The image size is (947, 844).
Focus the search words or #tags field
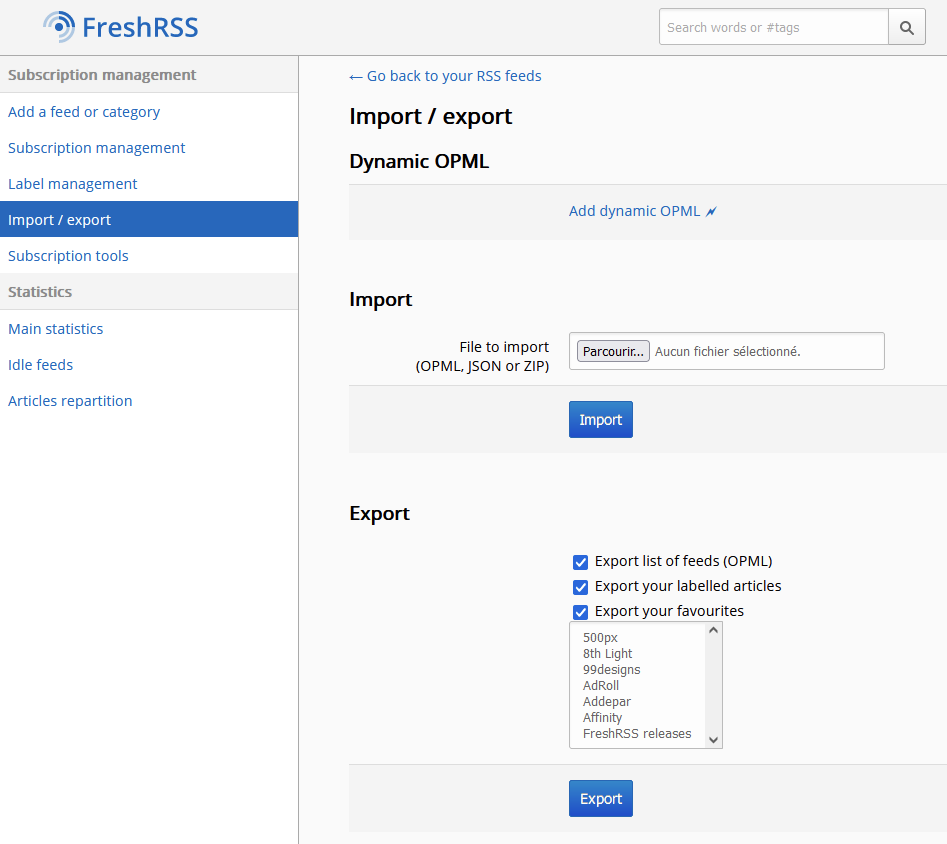coord(773,28)
